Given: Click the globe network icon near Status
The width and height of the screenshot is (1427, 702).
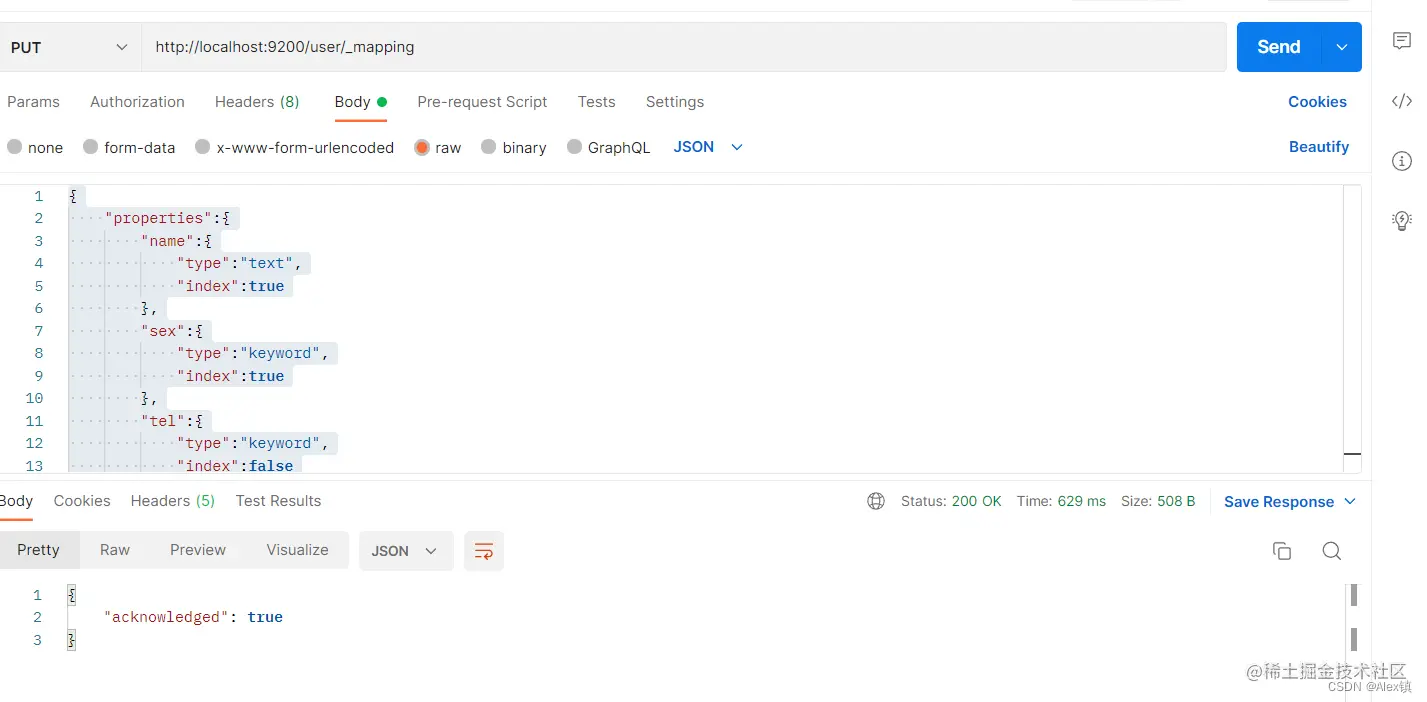Looking at the screenshot, I should 876,501.
